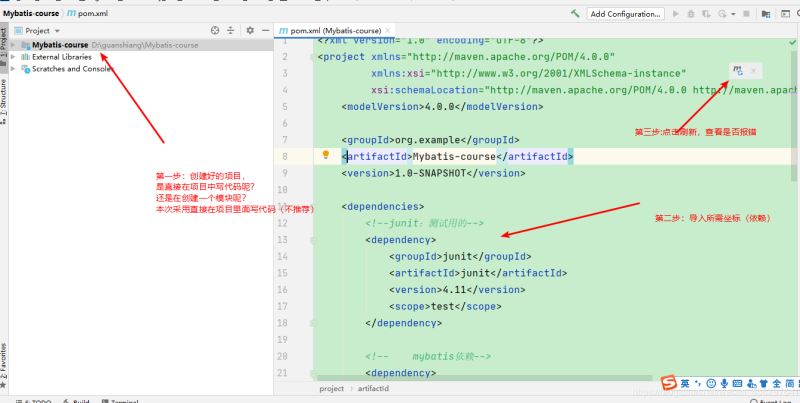
Task: Select Scratches and Consoles in project tree
Action: [72, 69]
